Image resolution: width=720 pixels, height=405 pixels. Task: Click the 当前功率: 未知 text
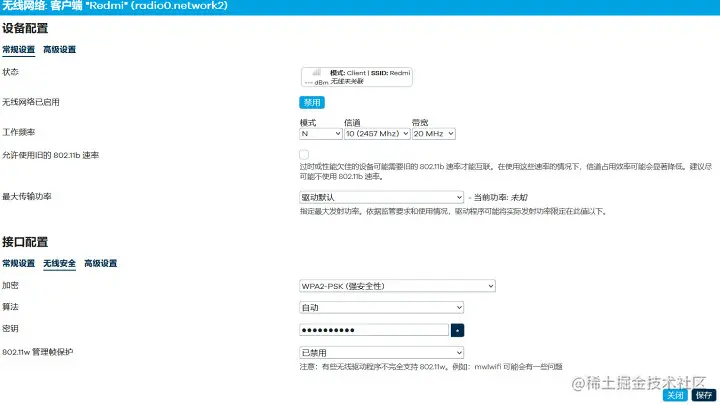[501, 197]
